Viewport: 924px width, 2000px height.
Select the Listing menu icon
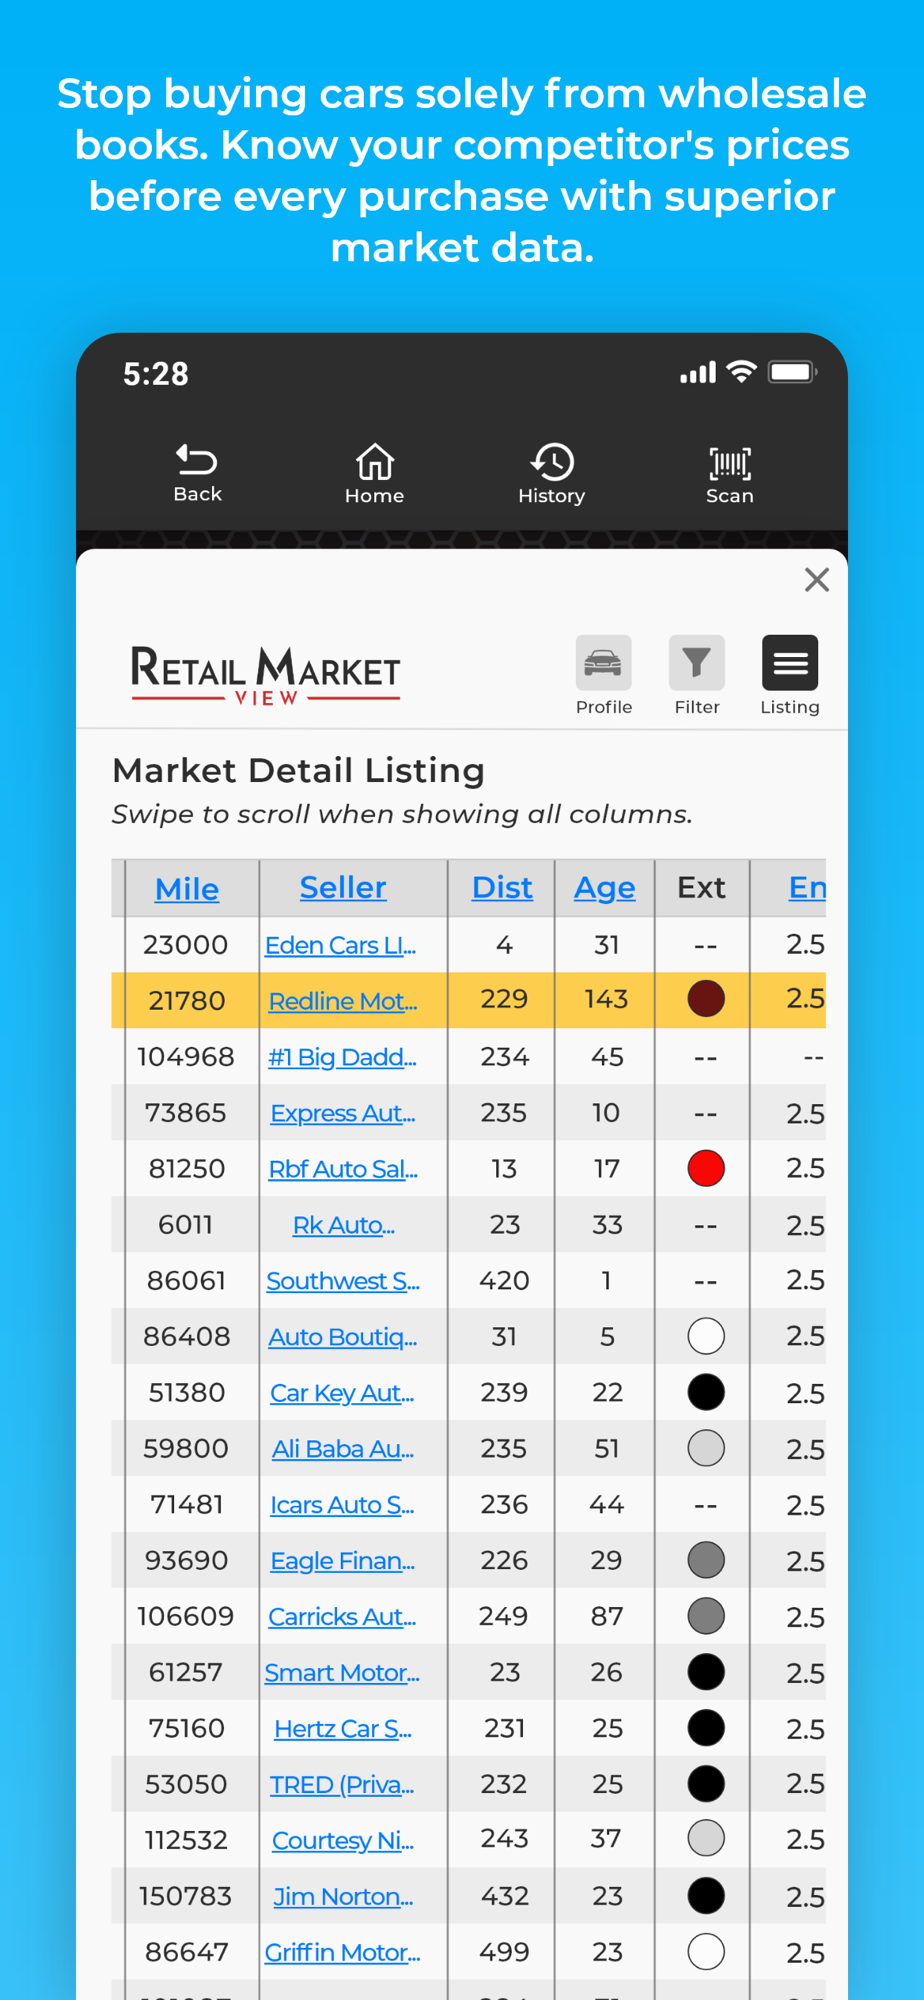tap(790, 662)
